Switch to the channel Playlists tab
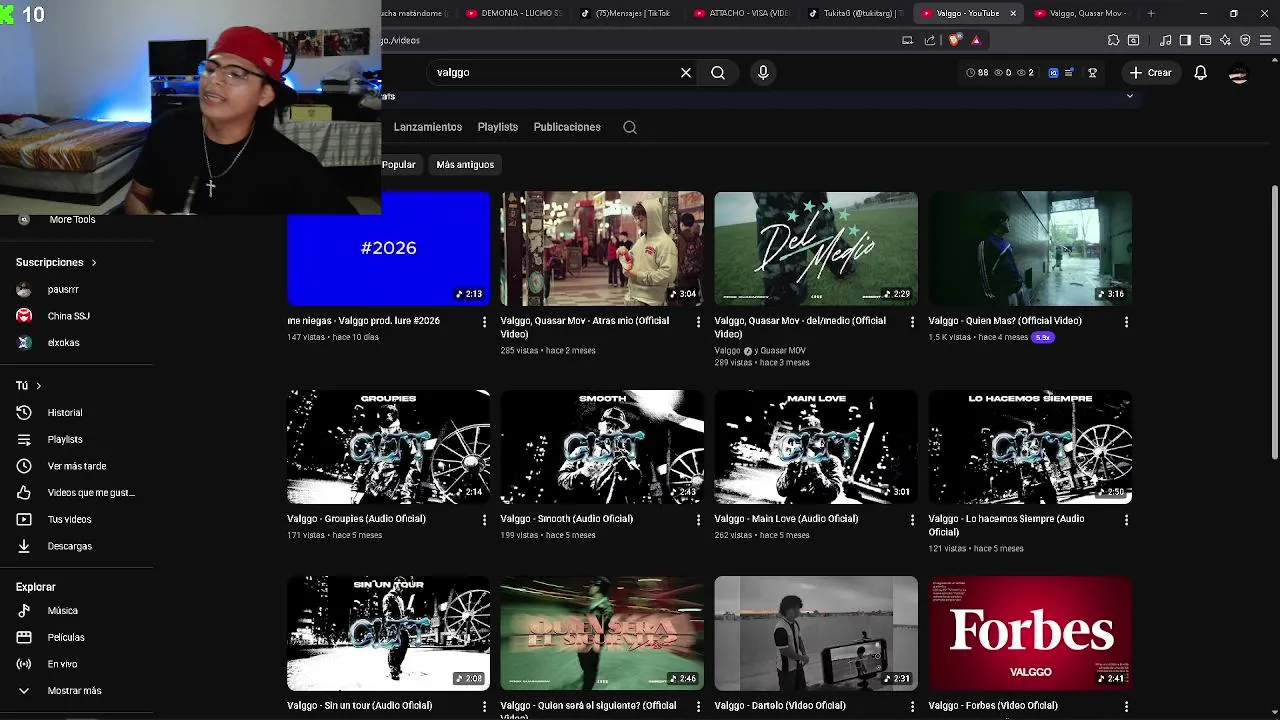The width and height of the screenshot is (1280, 720). coord(498,127)
